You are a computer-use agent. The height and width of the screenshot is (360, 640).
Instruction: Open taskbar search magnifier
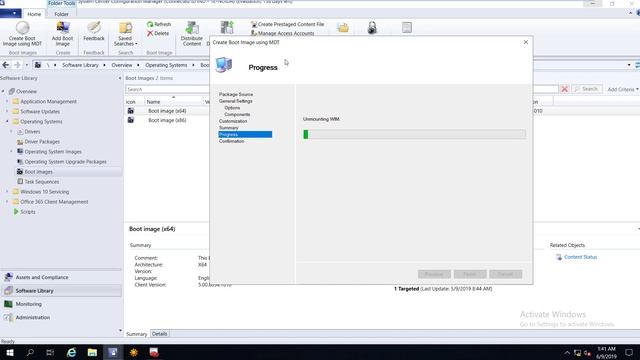tap(30, 352)
